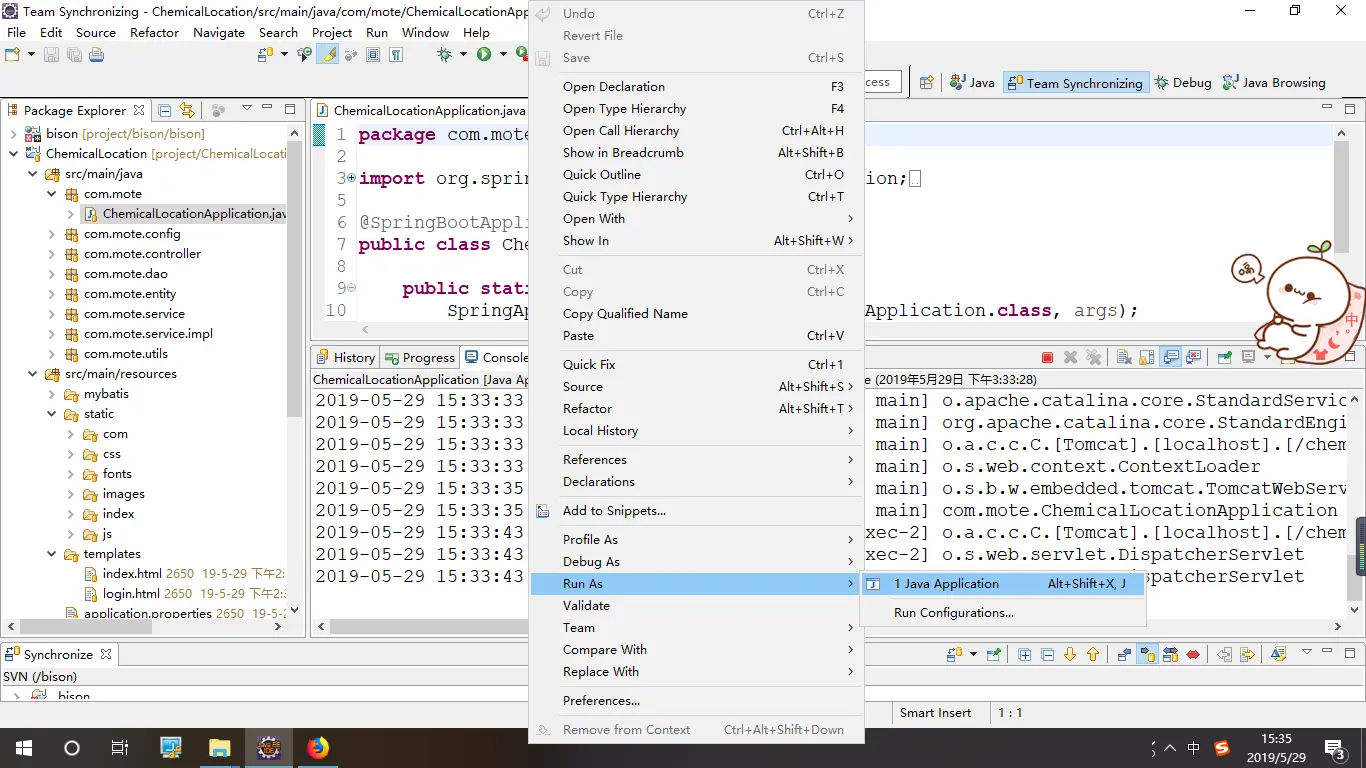Toggle Show Console on standard output
1366x768 pixels.
point(1169,357)
